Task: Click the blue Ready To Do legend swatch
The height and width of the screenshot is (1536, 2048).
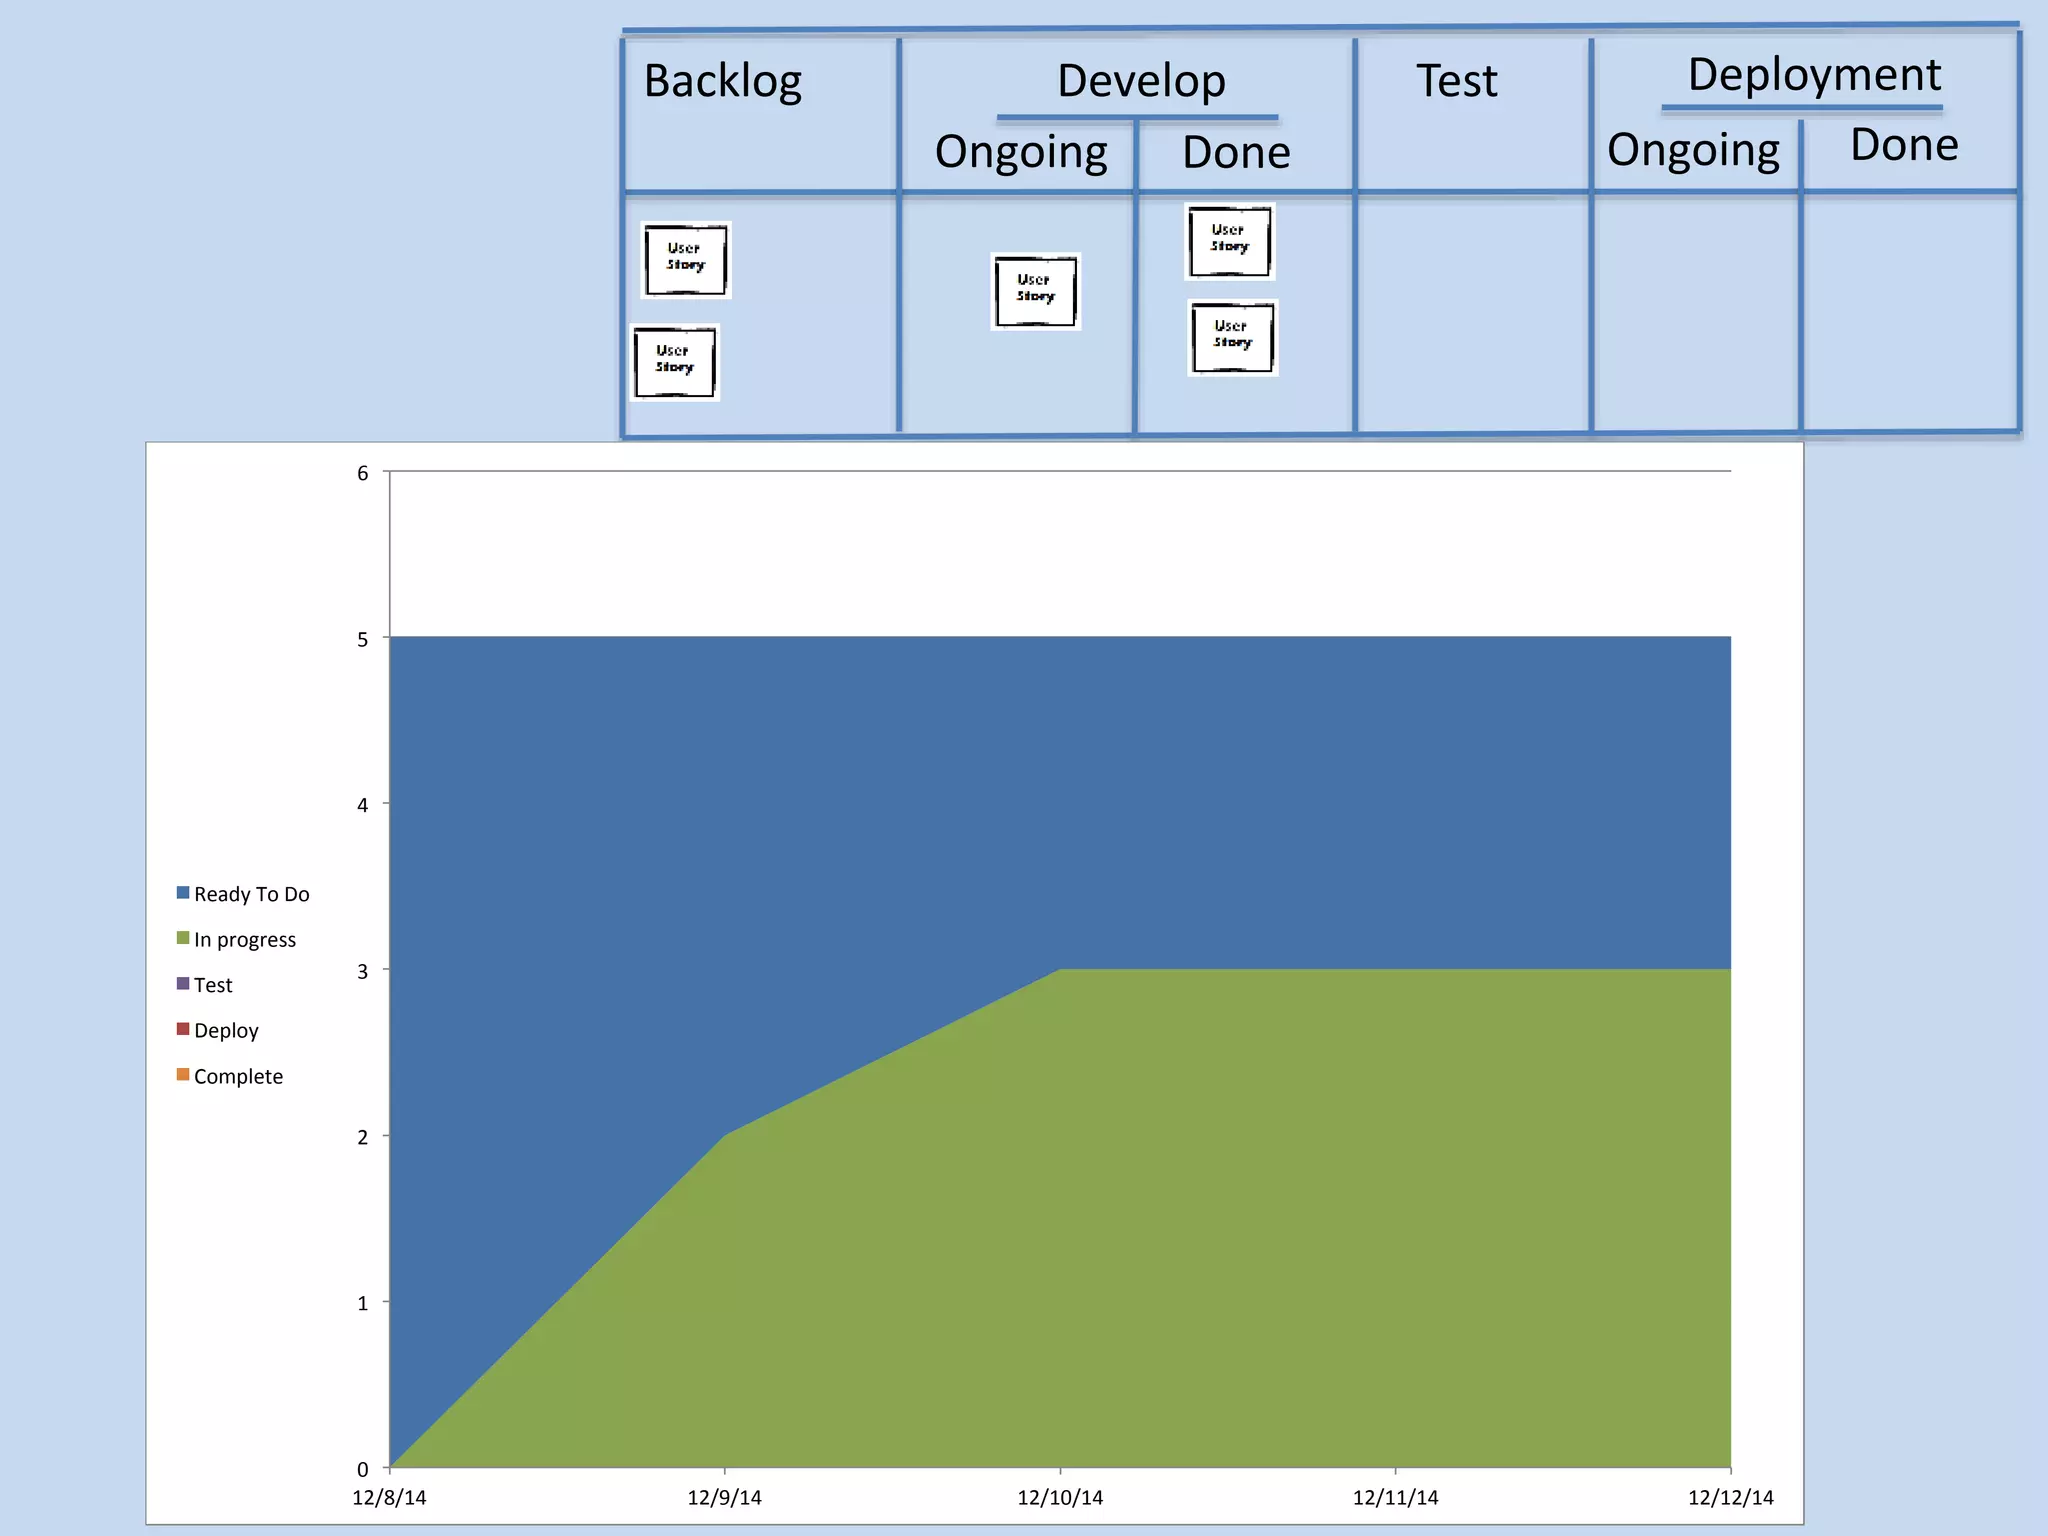Action: pyautogui.click(x=183, y=893)
